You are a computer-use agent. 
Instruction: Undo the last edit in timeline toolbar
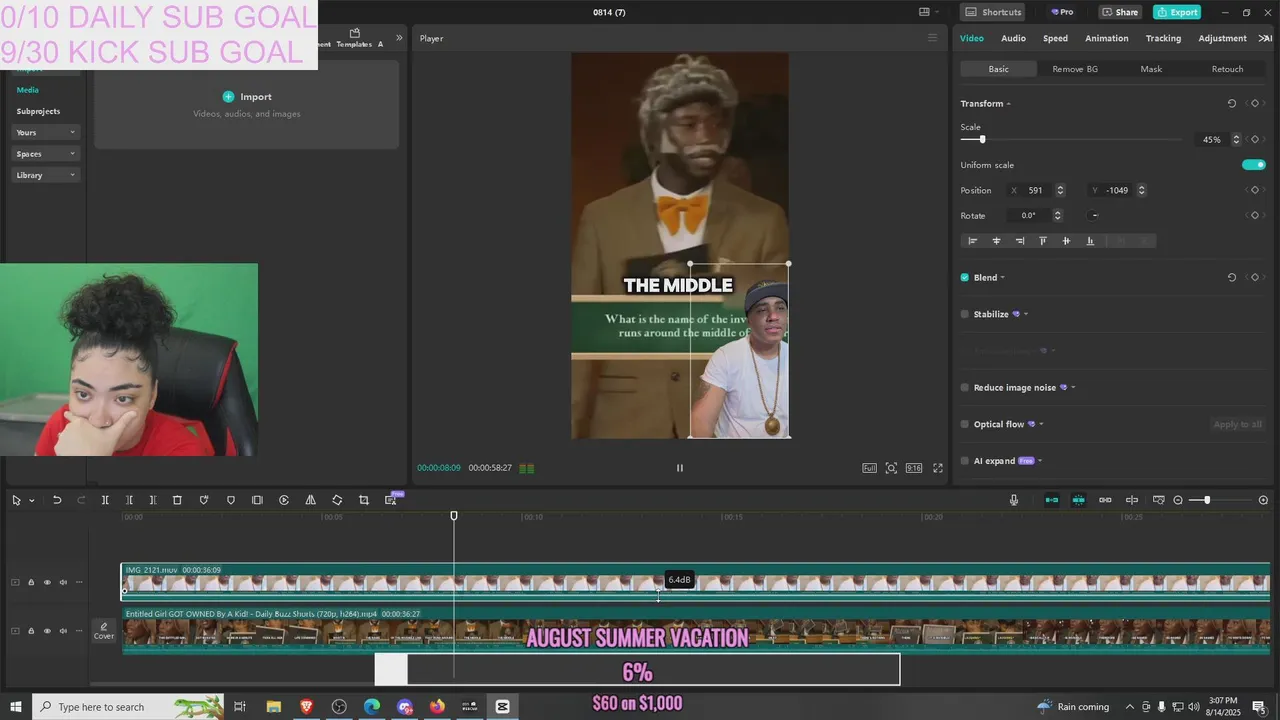click(x=57, y=500)
